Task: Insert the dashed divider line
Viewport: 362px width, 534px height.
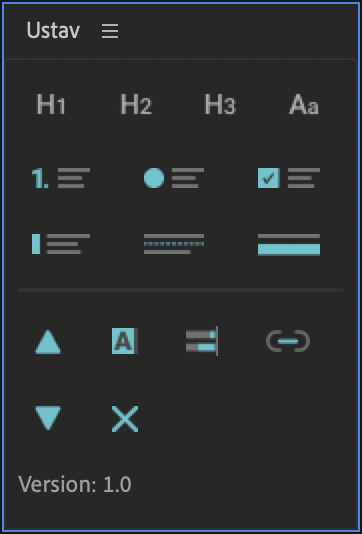Action: [x=174, y=244]
